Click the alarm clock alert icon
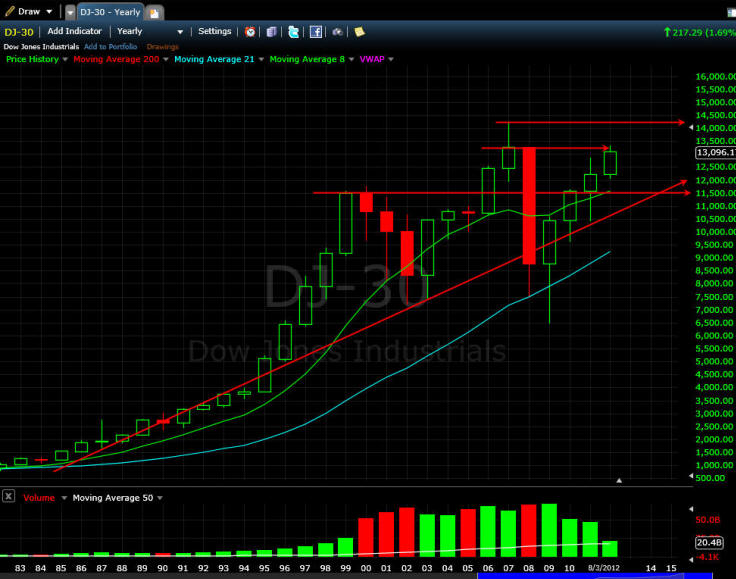This screenshot has height=579, width=736. (250, 32)
